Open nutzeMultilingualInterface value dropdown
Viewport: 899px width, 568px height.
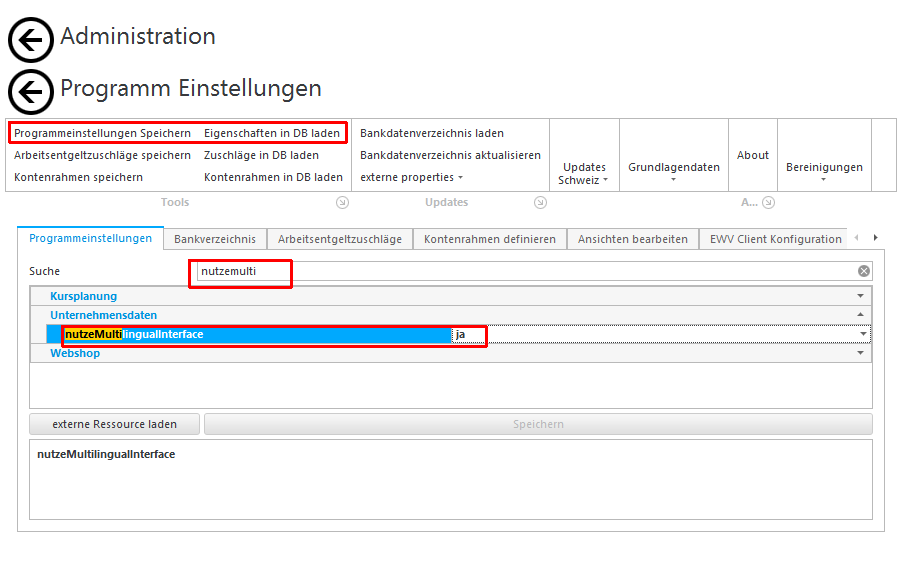click(x=863, y=334)
